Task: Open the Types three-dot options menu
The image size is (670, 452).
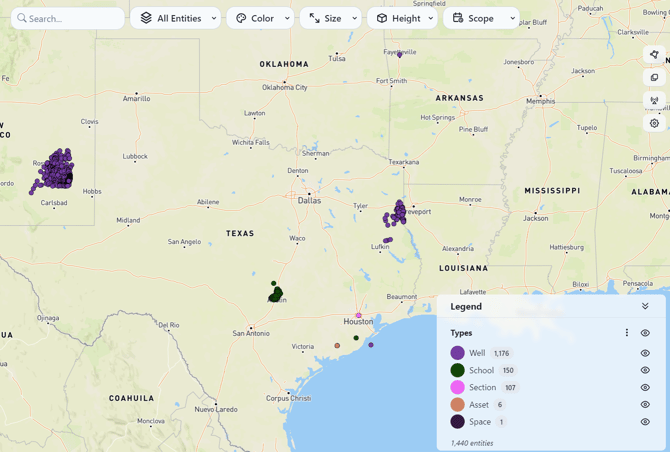Action: (x=627, y=333)
